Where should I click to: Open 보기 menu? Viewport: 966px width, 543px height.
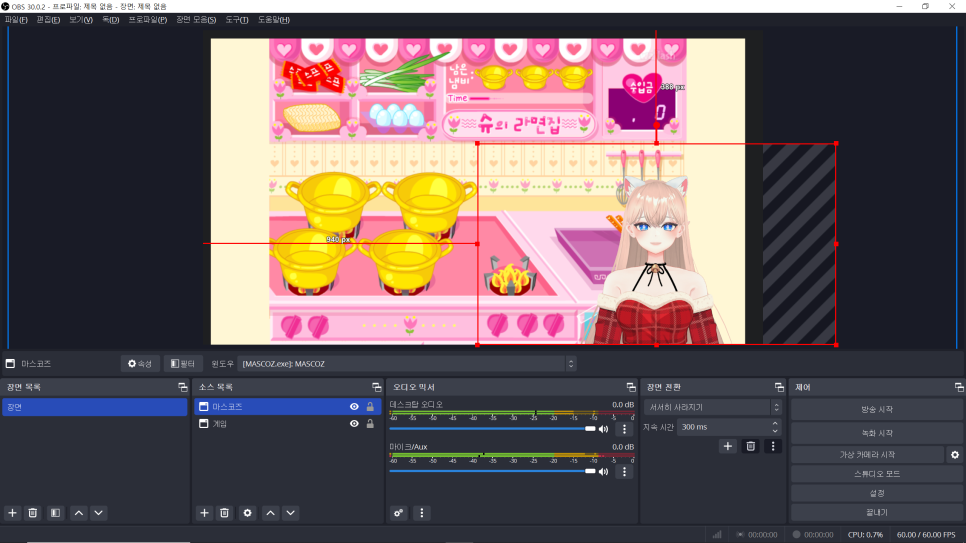coord(81,20)
